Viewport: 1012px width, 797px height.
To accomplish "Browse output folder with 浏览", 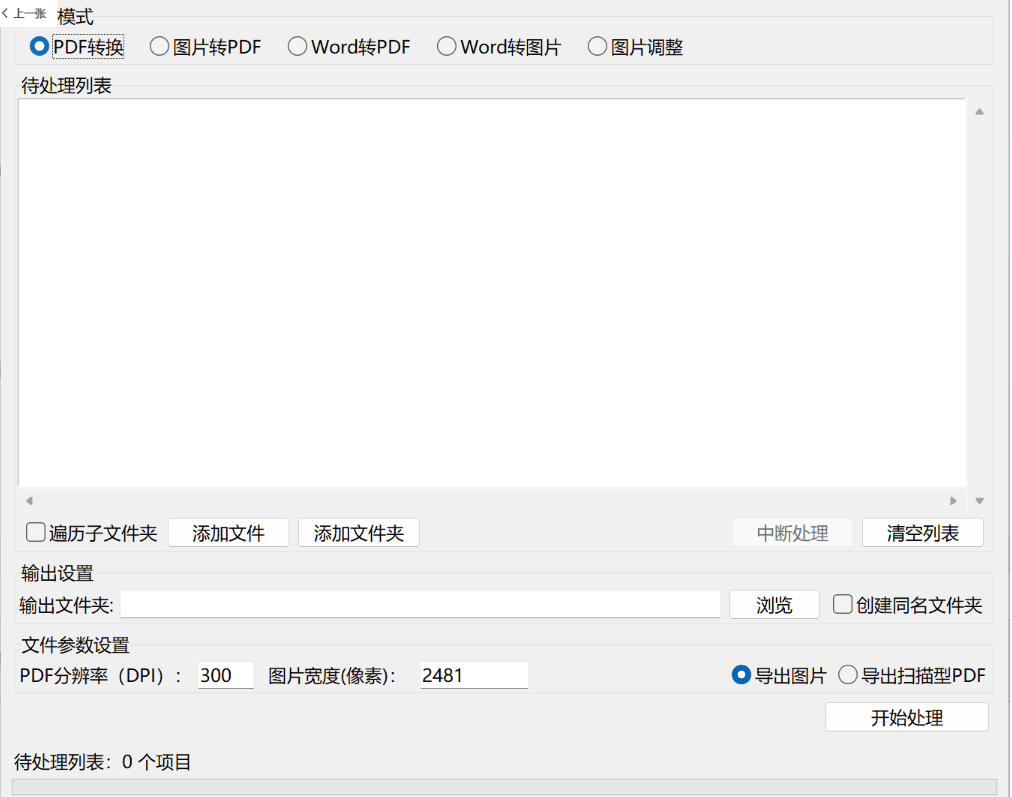I will (773, 604).
